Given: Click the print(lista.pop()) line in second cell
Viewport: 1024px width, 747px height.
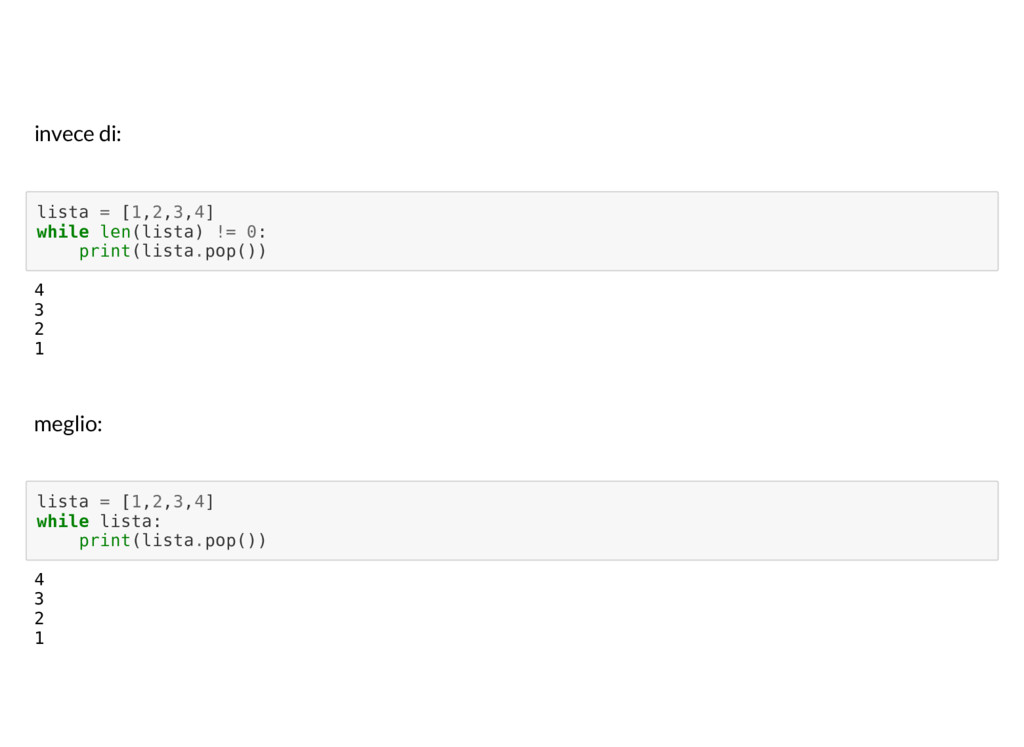Looking at the screenshot, I should tap(172, 541).
